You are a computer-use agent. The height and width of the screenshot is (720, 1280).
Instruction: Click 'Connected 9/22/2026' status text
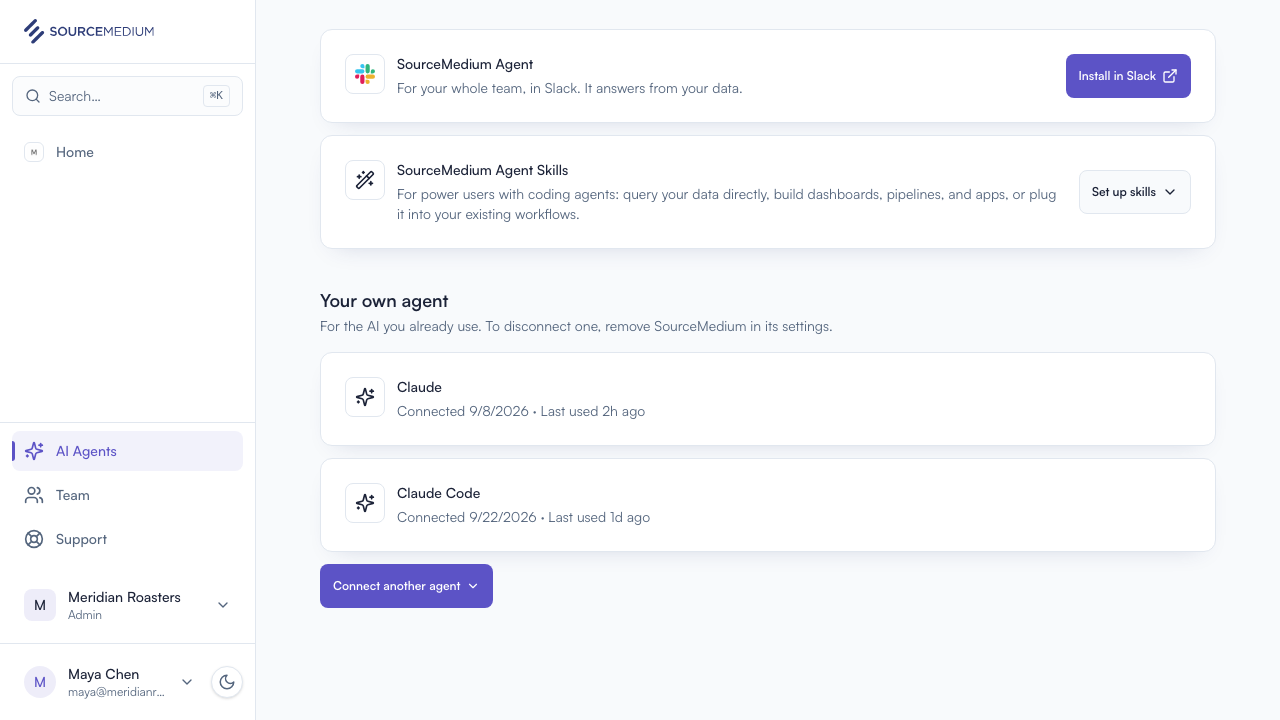[x=467, y=517]
